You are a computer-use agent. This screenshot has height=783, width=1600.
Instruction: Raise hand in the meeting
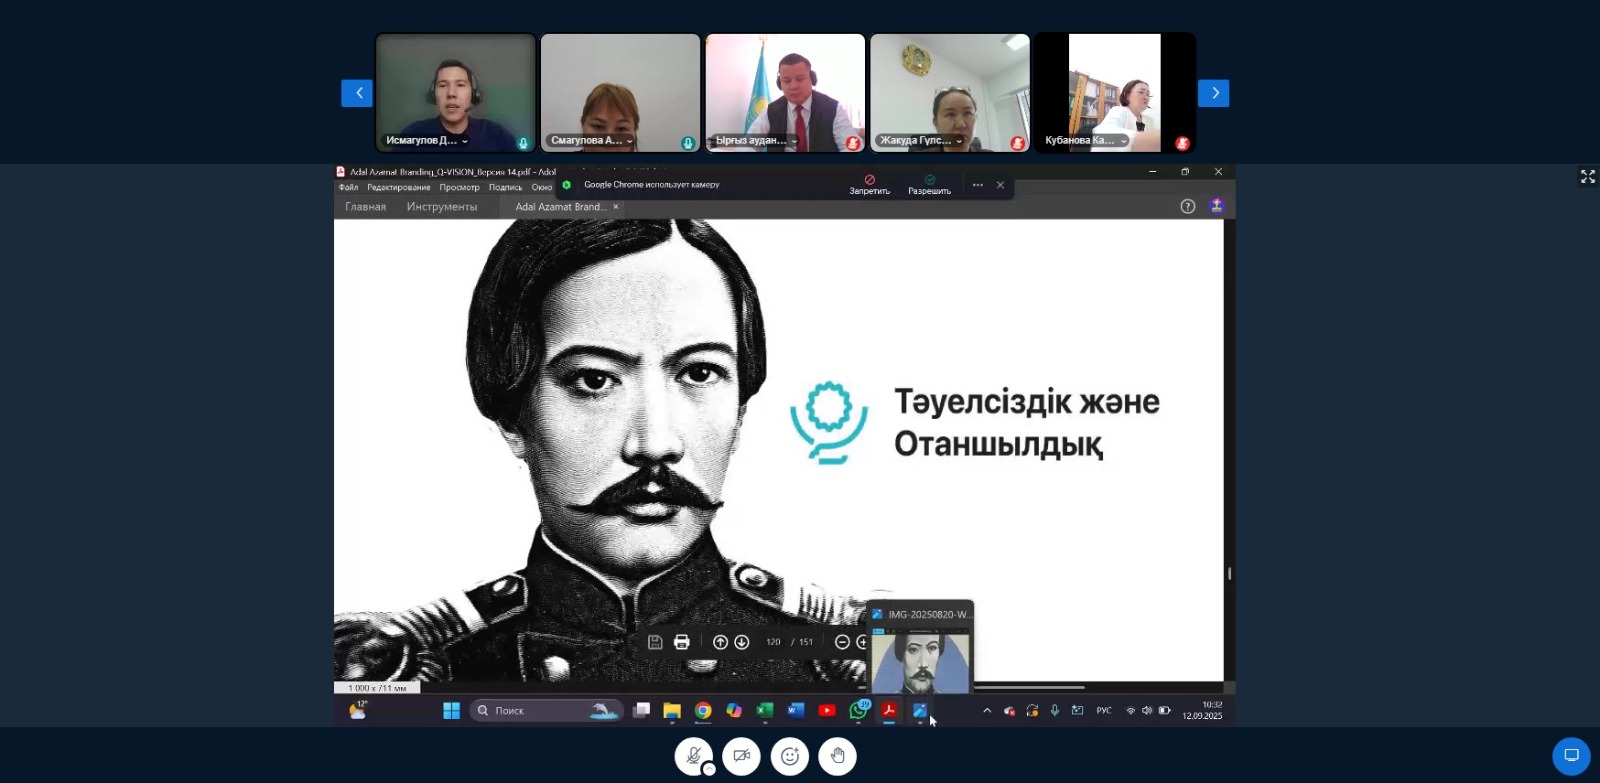838,756
